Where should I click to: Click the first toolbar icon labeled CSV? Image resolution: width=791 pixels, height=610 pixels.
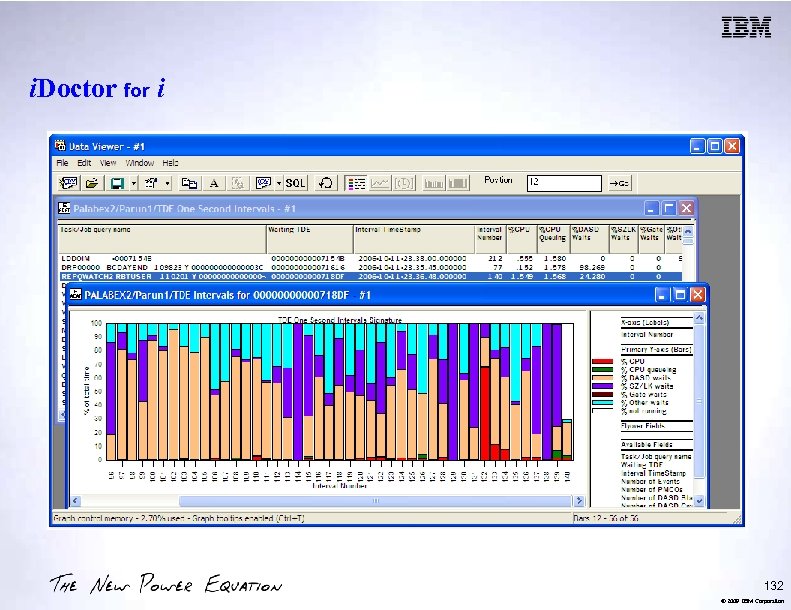point(69,183)
